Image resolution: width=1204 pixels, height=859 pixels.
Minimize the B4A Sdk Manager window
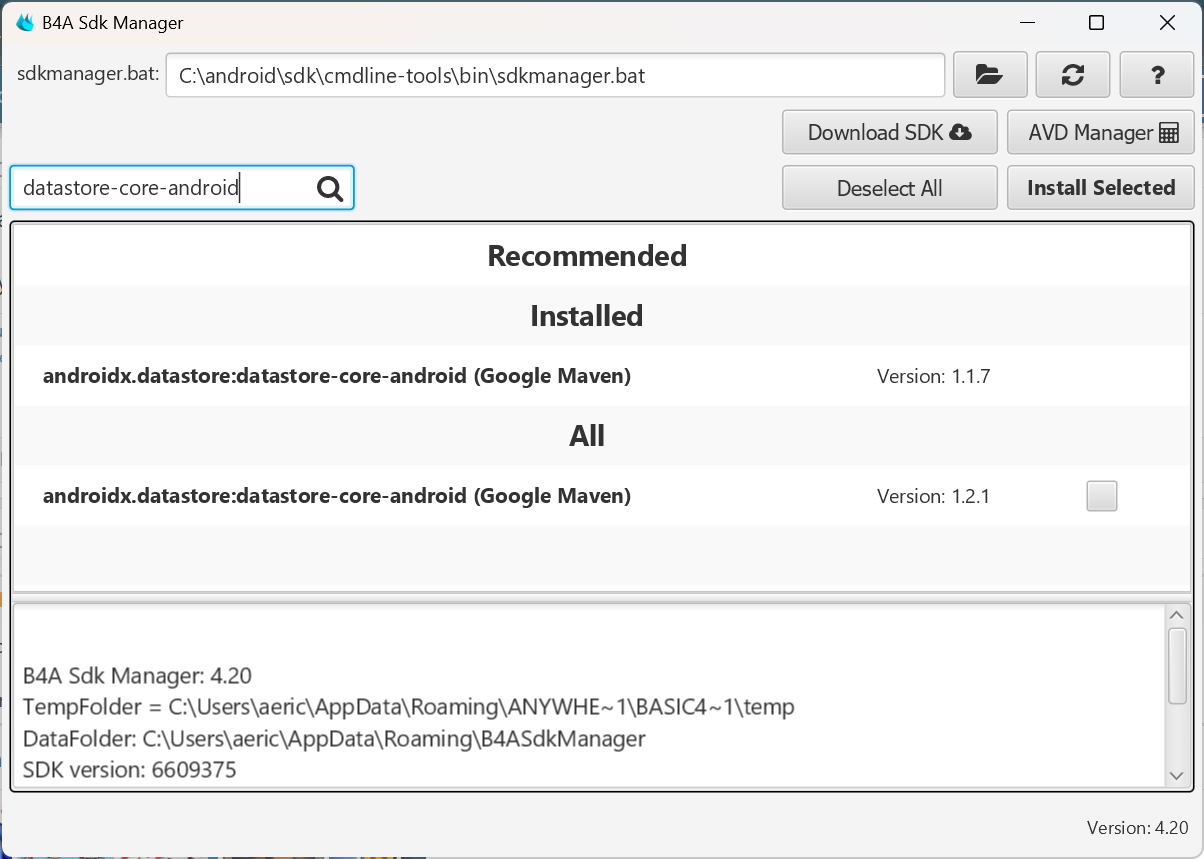[x=1026, y=22]
